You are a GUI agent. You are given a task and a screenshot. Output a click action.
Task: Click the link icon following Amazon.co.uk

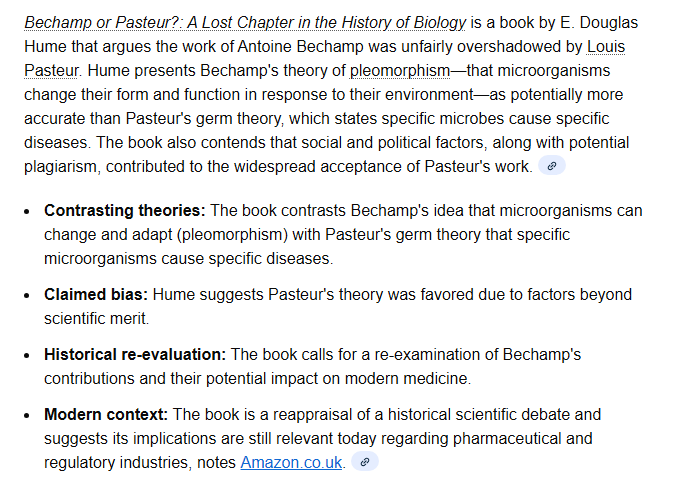click(x=364, y=462)
